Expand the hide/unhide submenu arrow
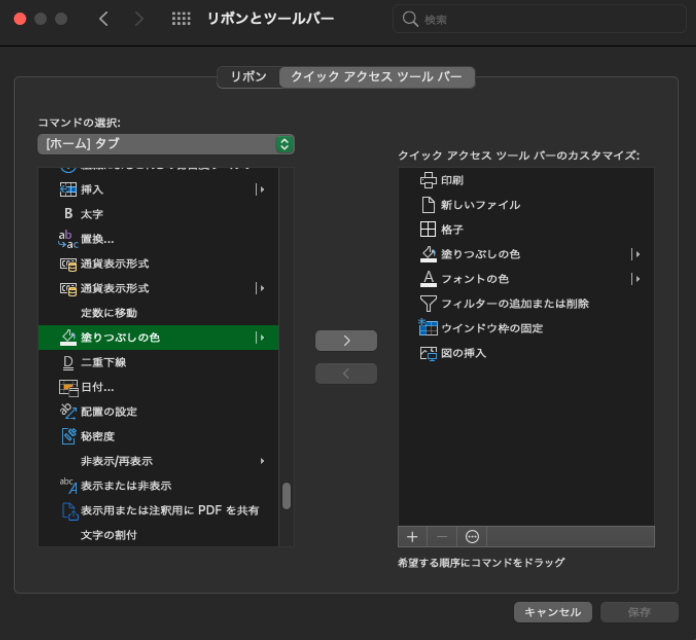This screenshot has width=696, height=640. pyautogui.click(x=262, y=461)
